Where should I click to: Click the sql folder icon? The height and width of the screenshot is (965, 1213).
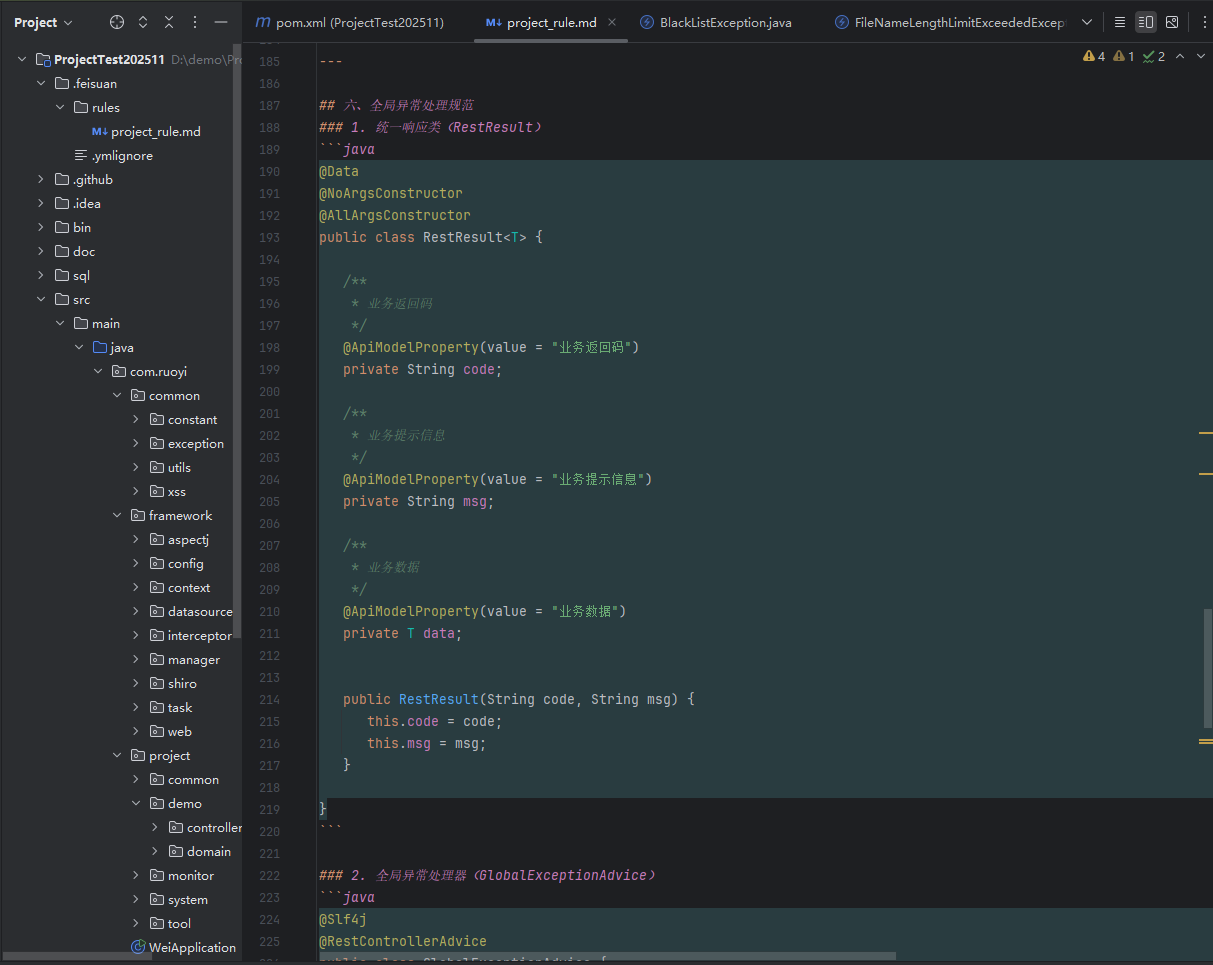62,275
